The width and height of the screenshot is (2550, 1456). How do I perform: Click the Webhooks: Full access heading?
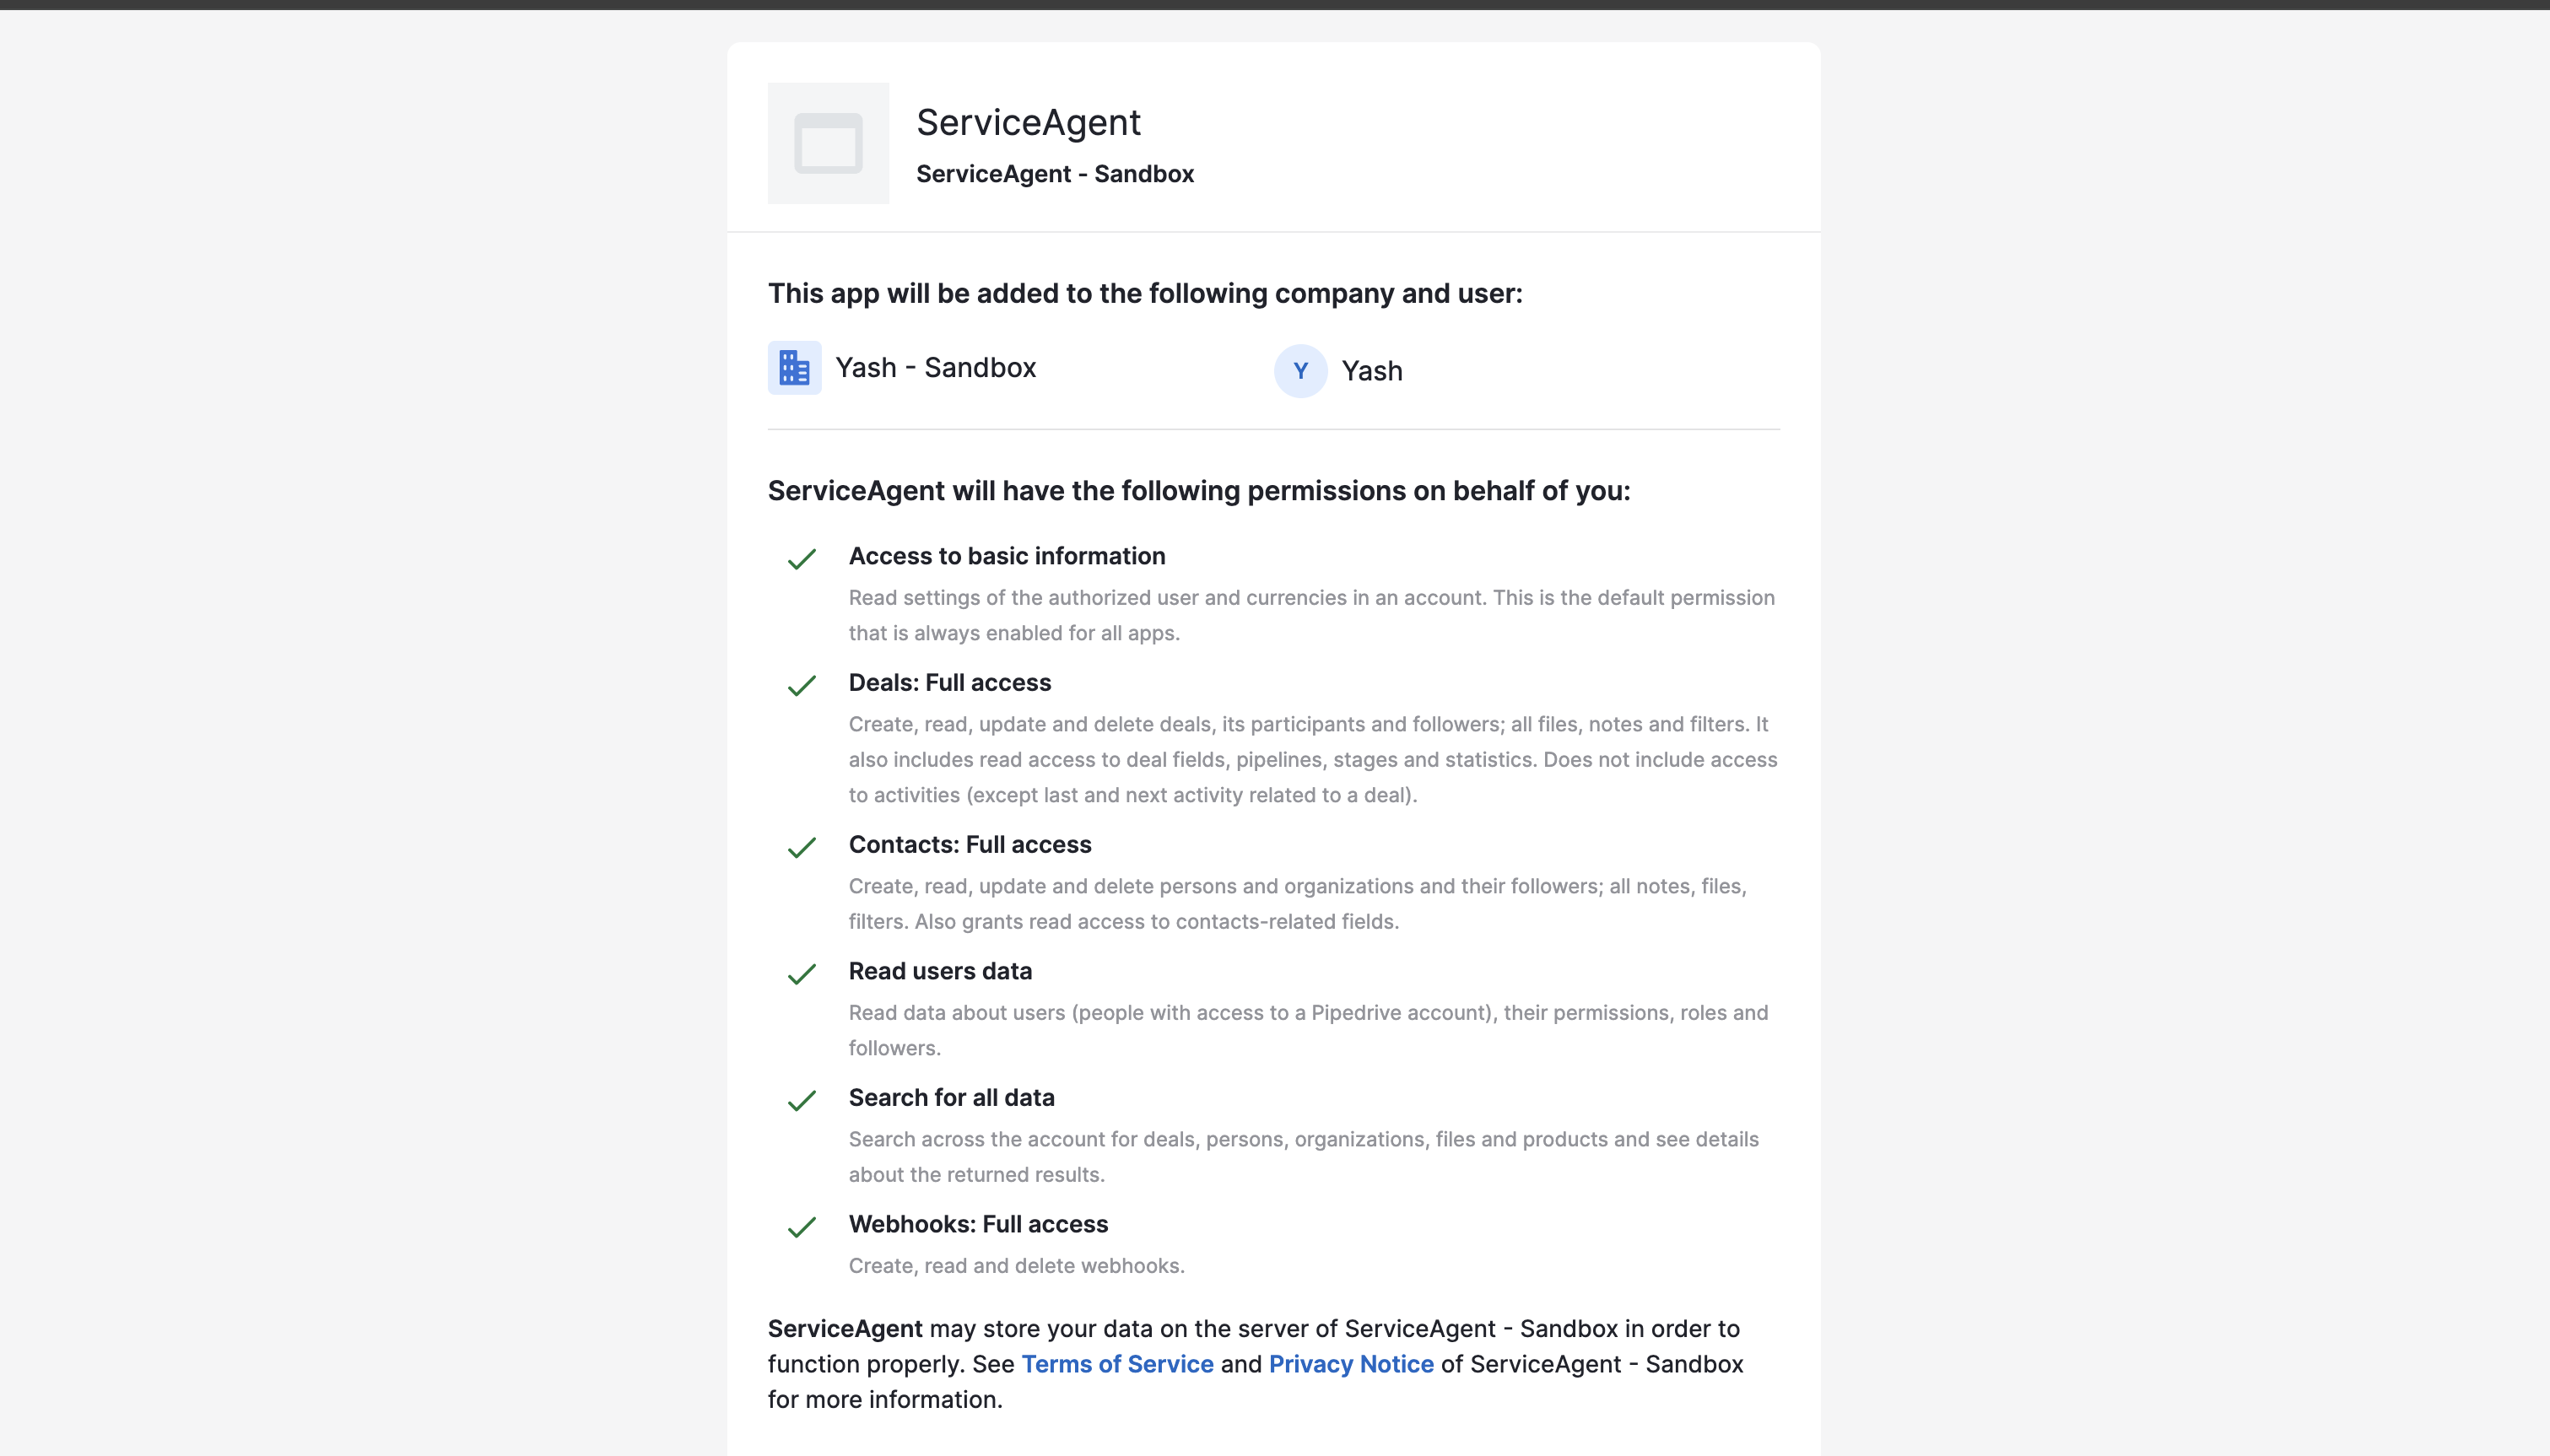(x=978, y=1224)
